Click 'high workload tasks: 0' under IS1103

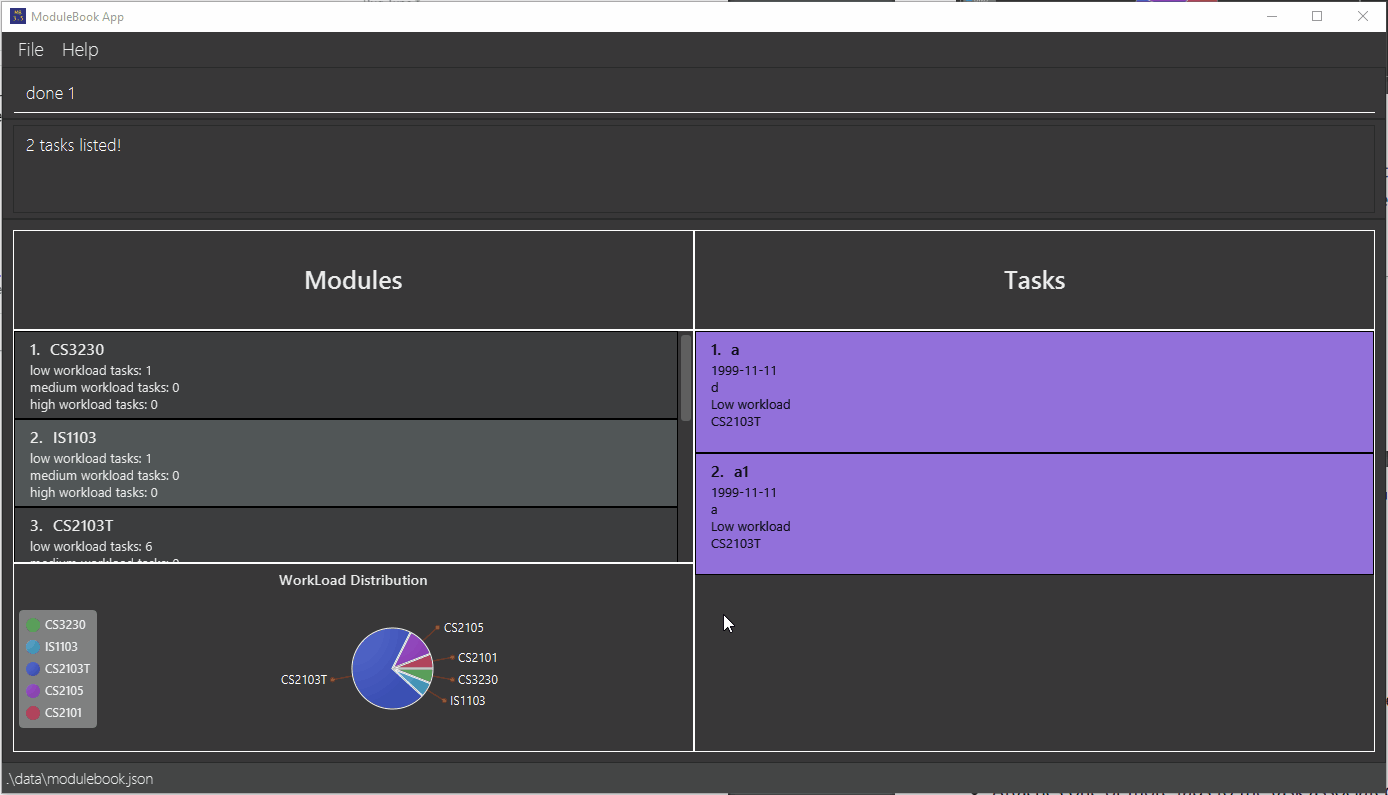pos(94,493)
